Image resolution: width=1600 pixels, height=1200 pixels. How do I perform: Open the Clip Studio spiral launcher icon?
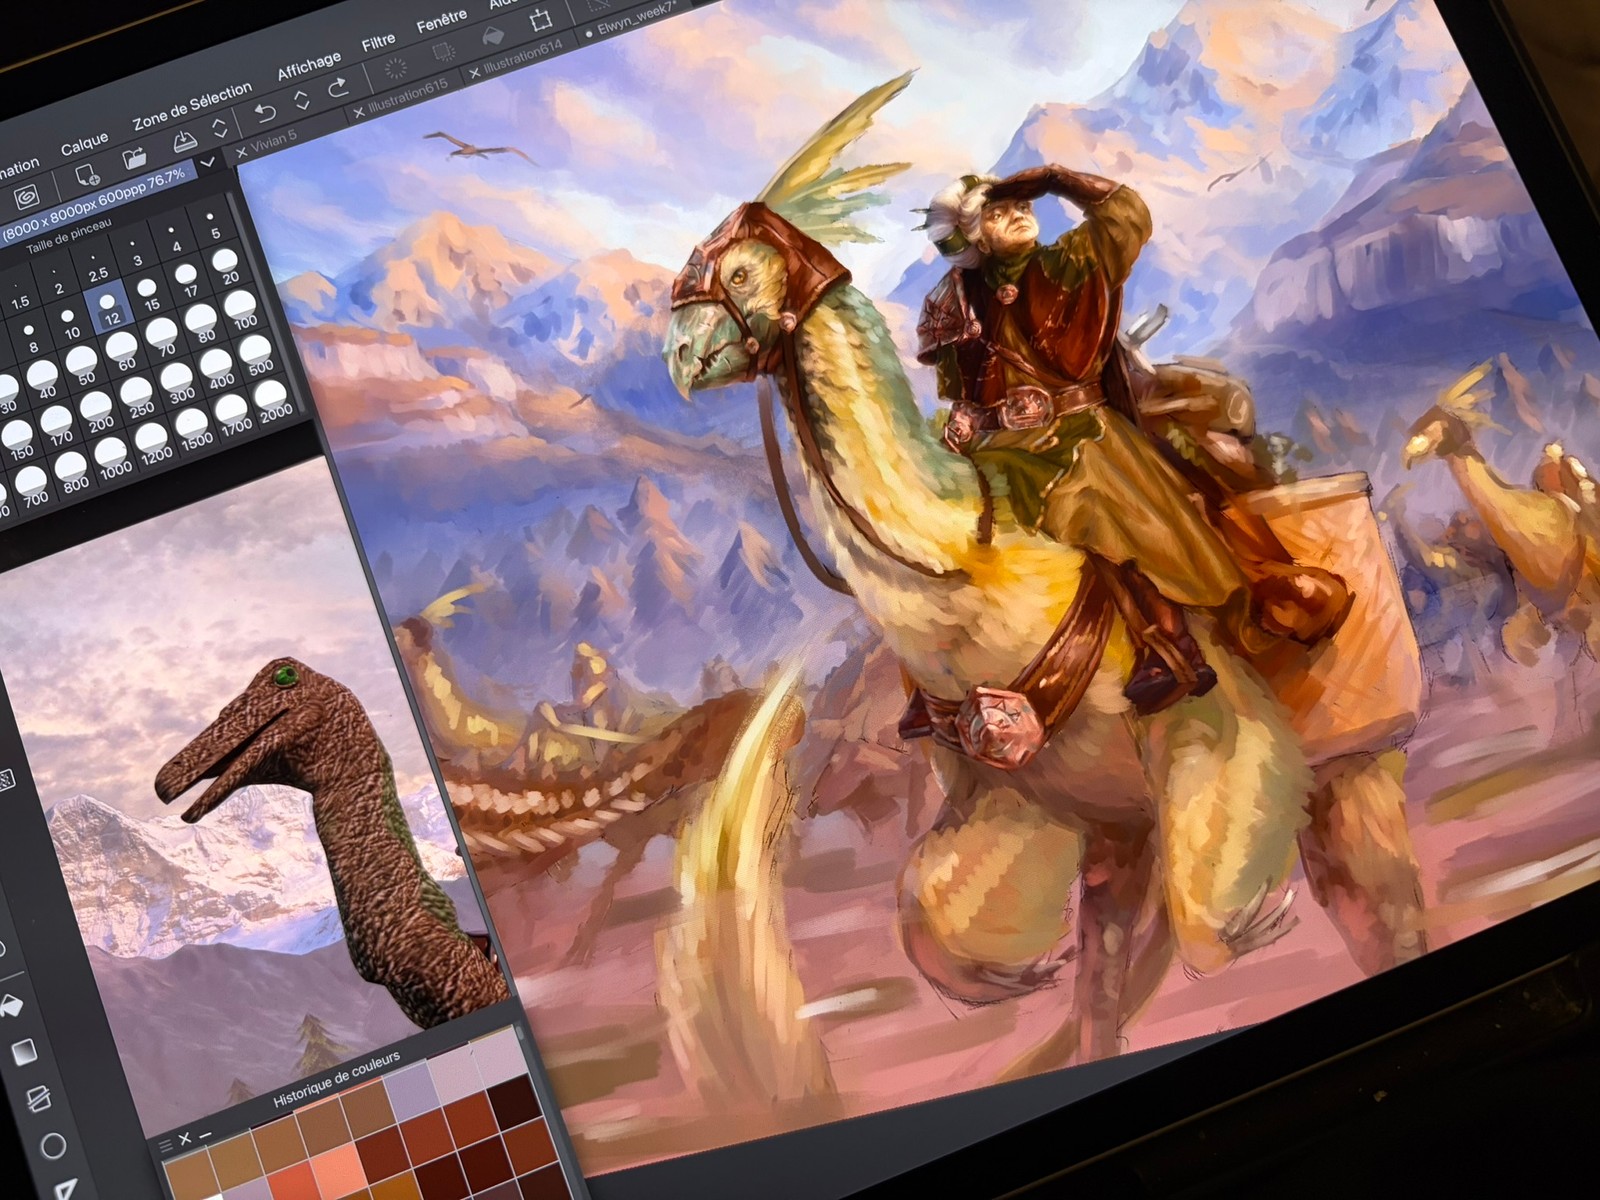tap(27, 195)
